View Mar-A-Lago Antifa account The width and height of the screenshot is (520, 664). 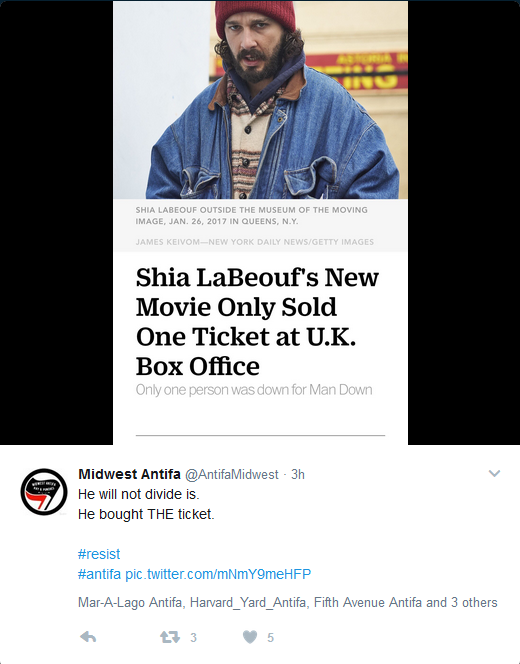(130, 602)
